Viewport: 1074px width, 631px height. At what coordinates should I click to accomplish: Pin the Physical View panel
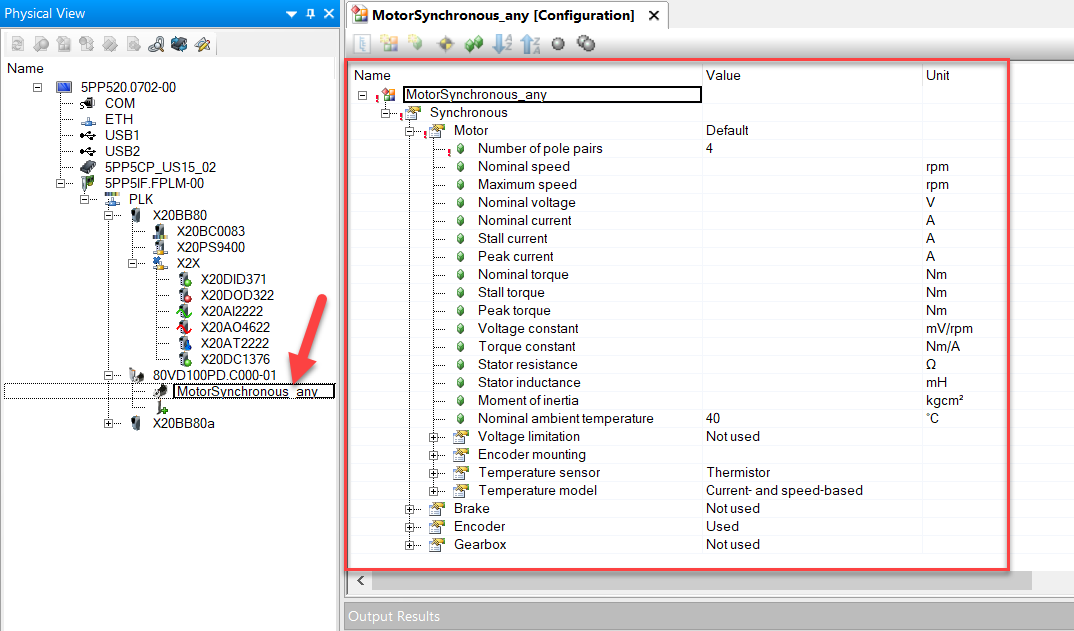point(310,14)
